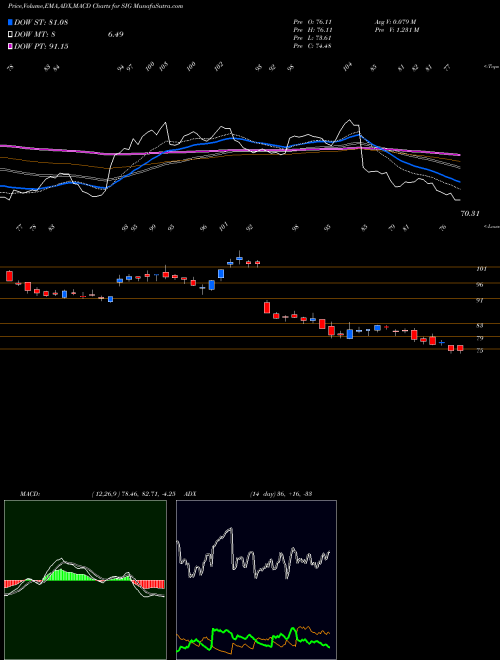This screenshot has height=660, width=500.
Task: Click the 91 price axis label
Action: (480, 301)
